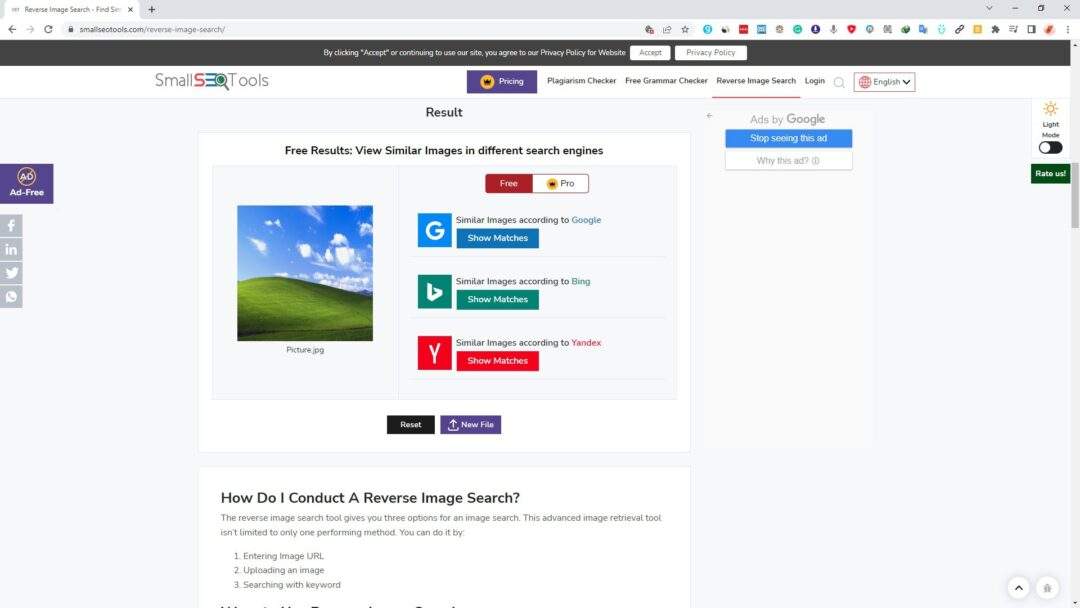Click the link chain extension icon
The width and height of the screenshot is (1080, 608).
coord(959,30)
